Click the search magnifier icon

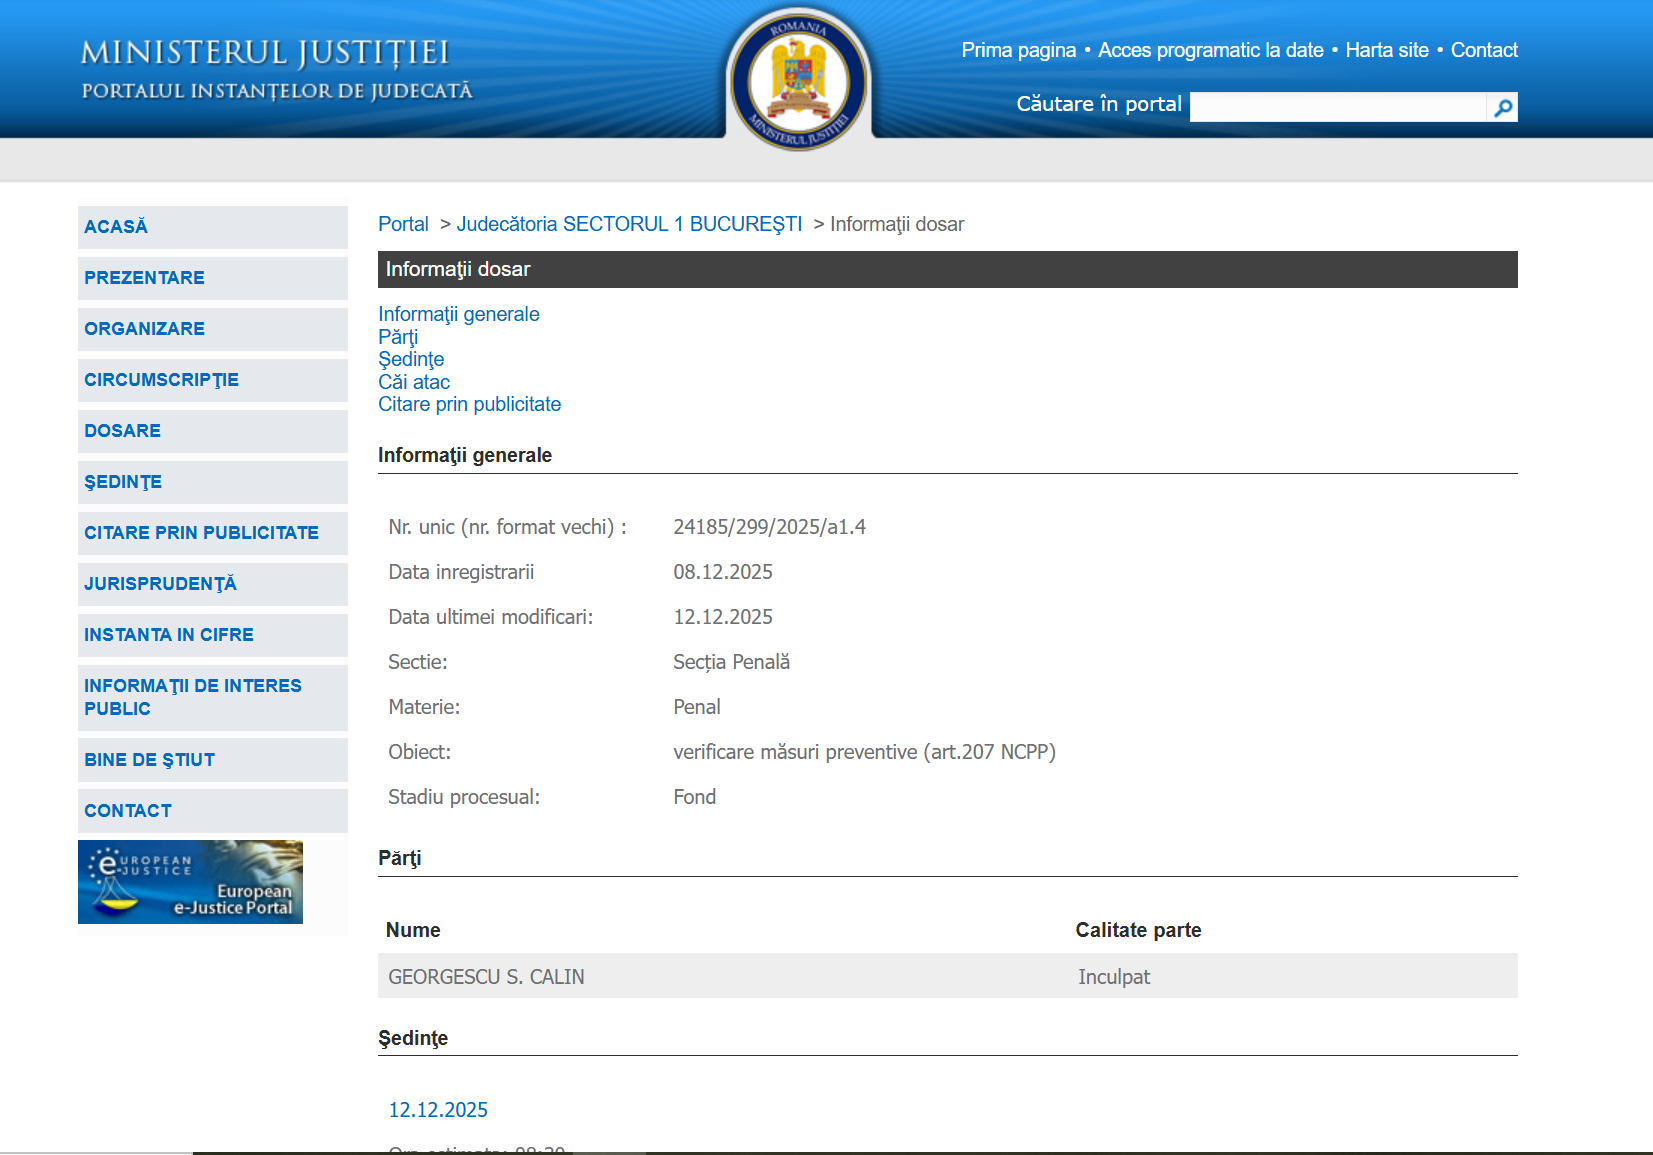1502,107
